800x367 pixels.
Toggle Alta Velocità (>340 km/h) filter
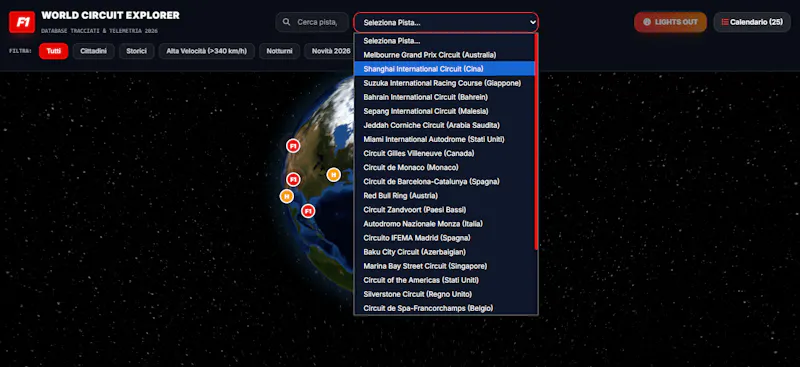pos(207,51)
